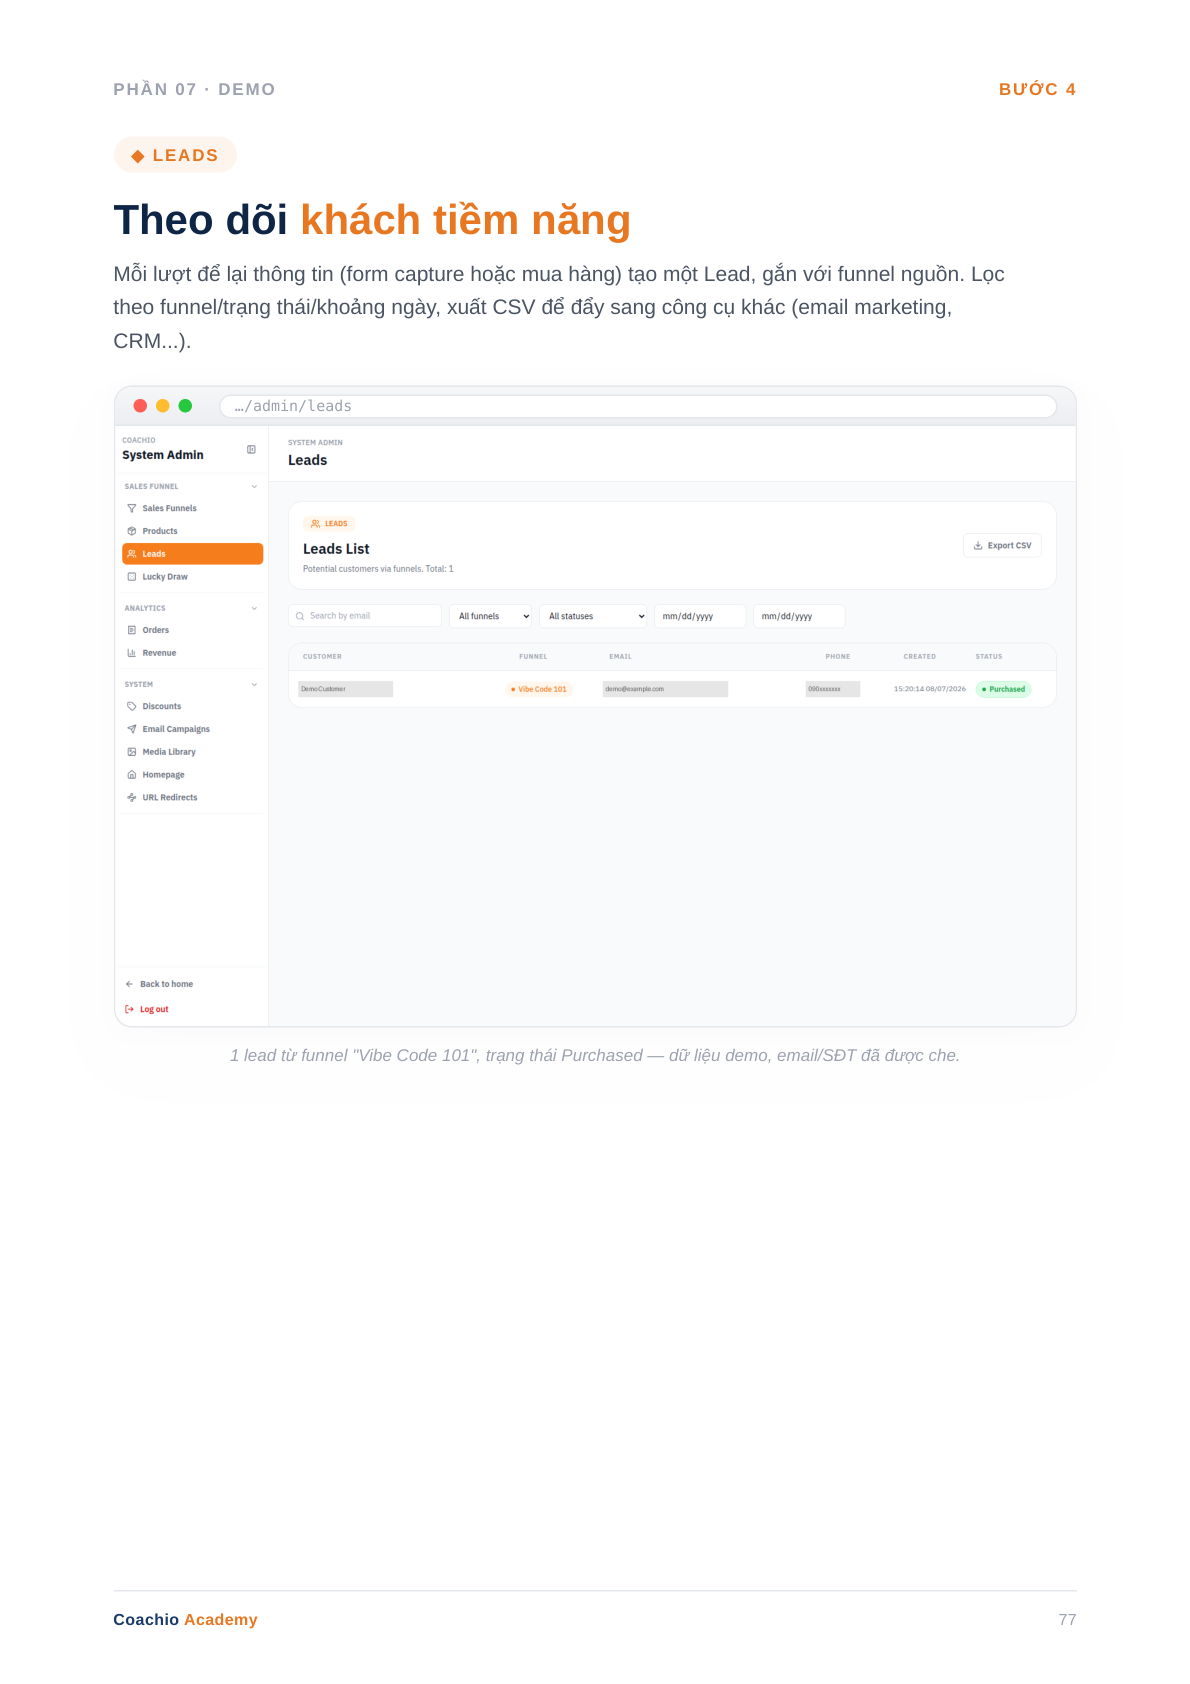Select the Leads menu item
1190x1684 pixels.
pos(192,554)
